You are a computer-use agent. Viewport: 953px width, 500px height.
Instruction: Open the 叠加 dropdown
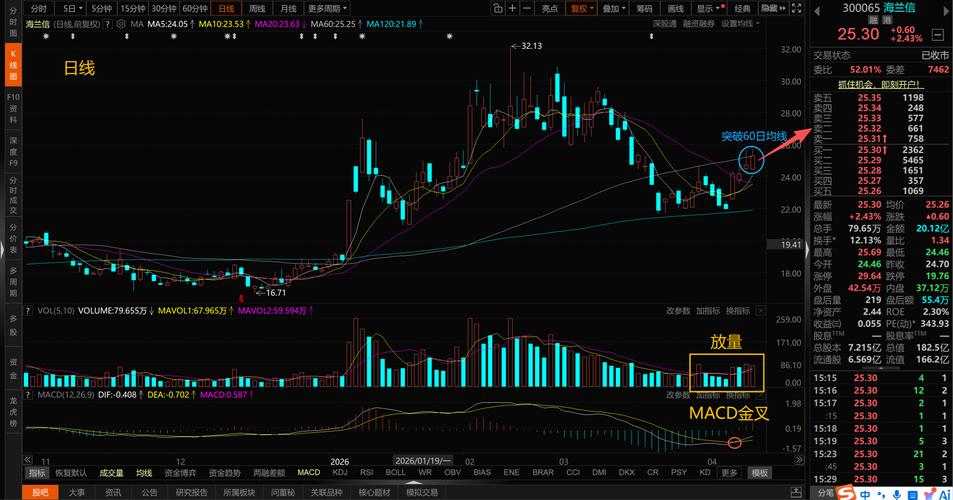[614, 9]
